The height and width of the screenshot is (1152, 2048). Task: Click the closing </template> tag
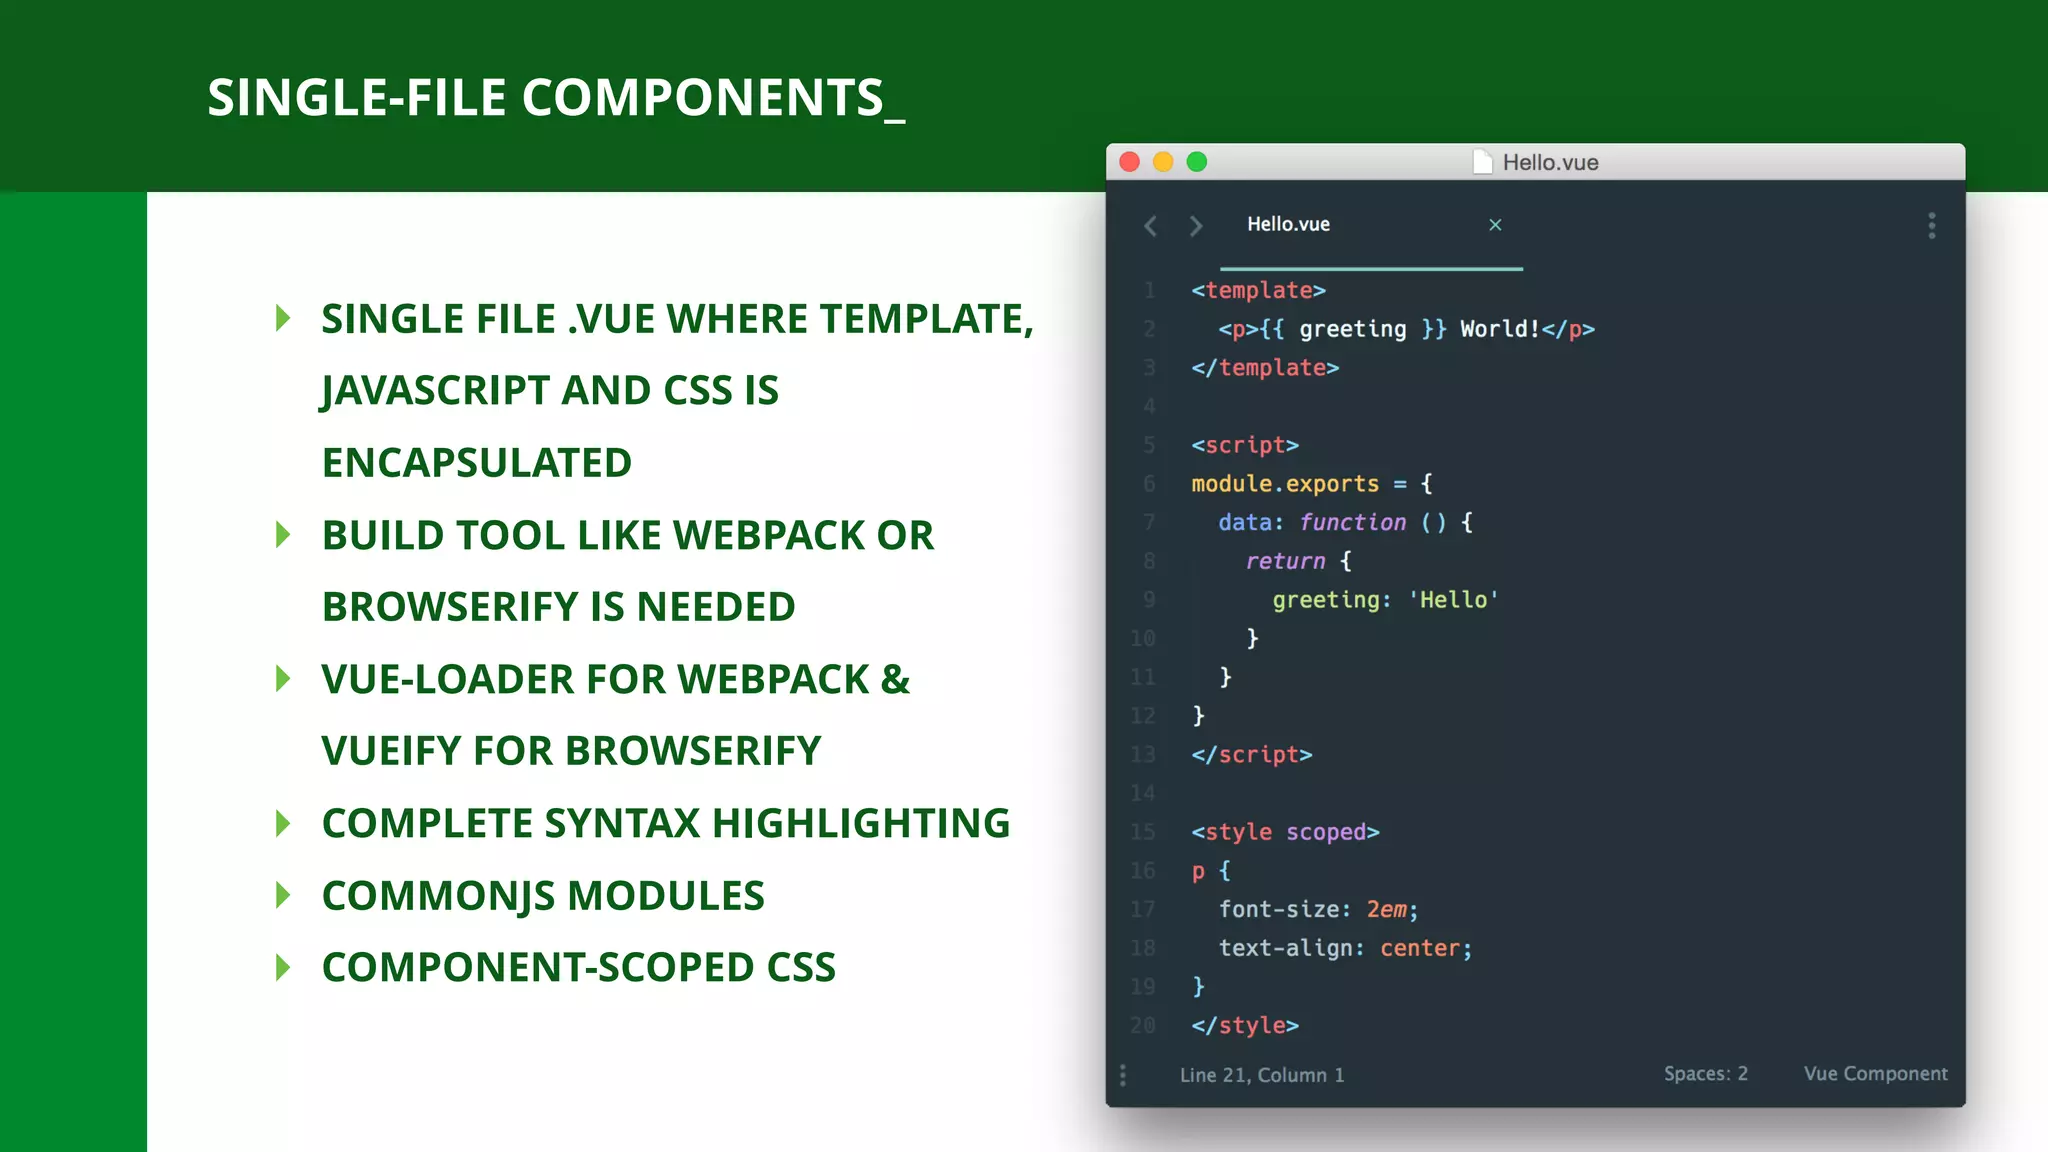[x=1265, y=367]
